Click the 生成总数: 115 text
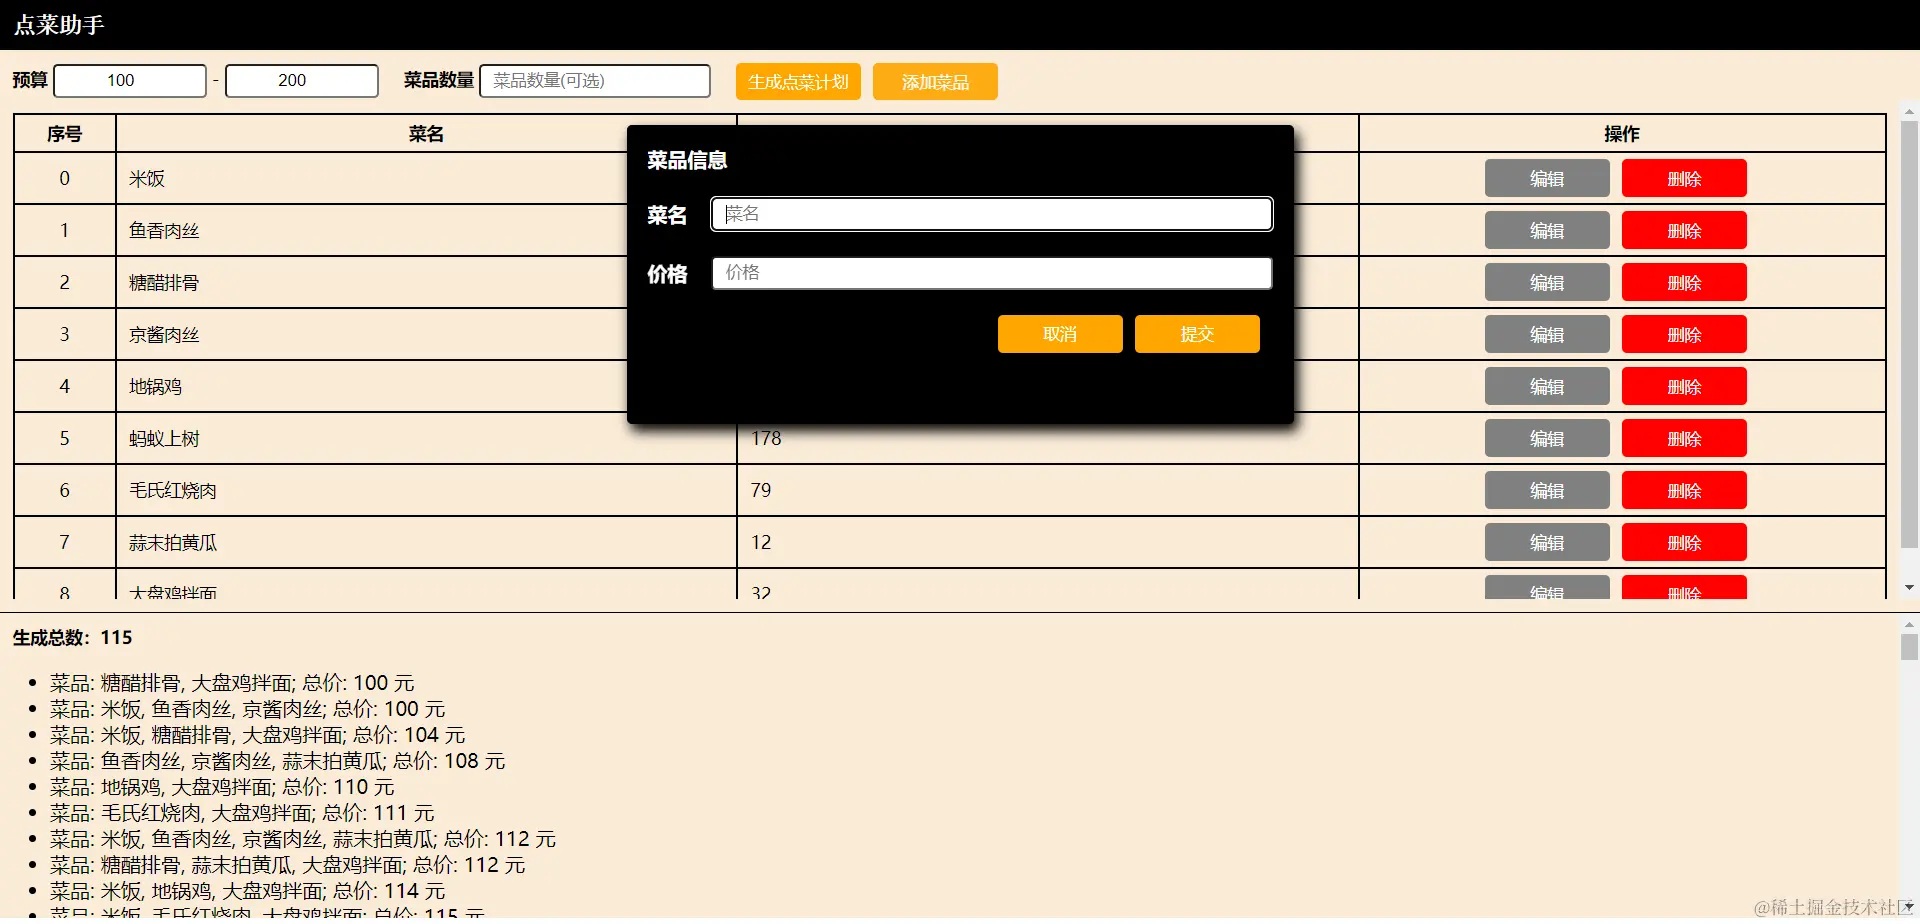This screenshot has width=1920, height=924. pyautogui.click(x=72, y=638)
